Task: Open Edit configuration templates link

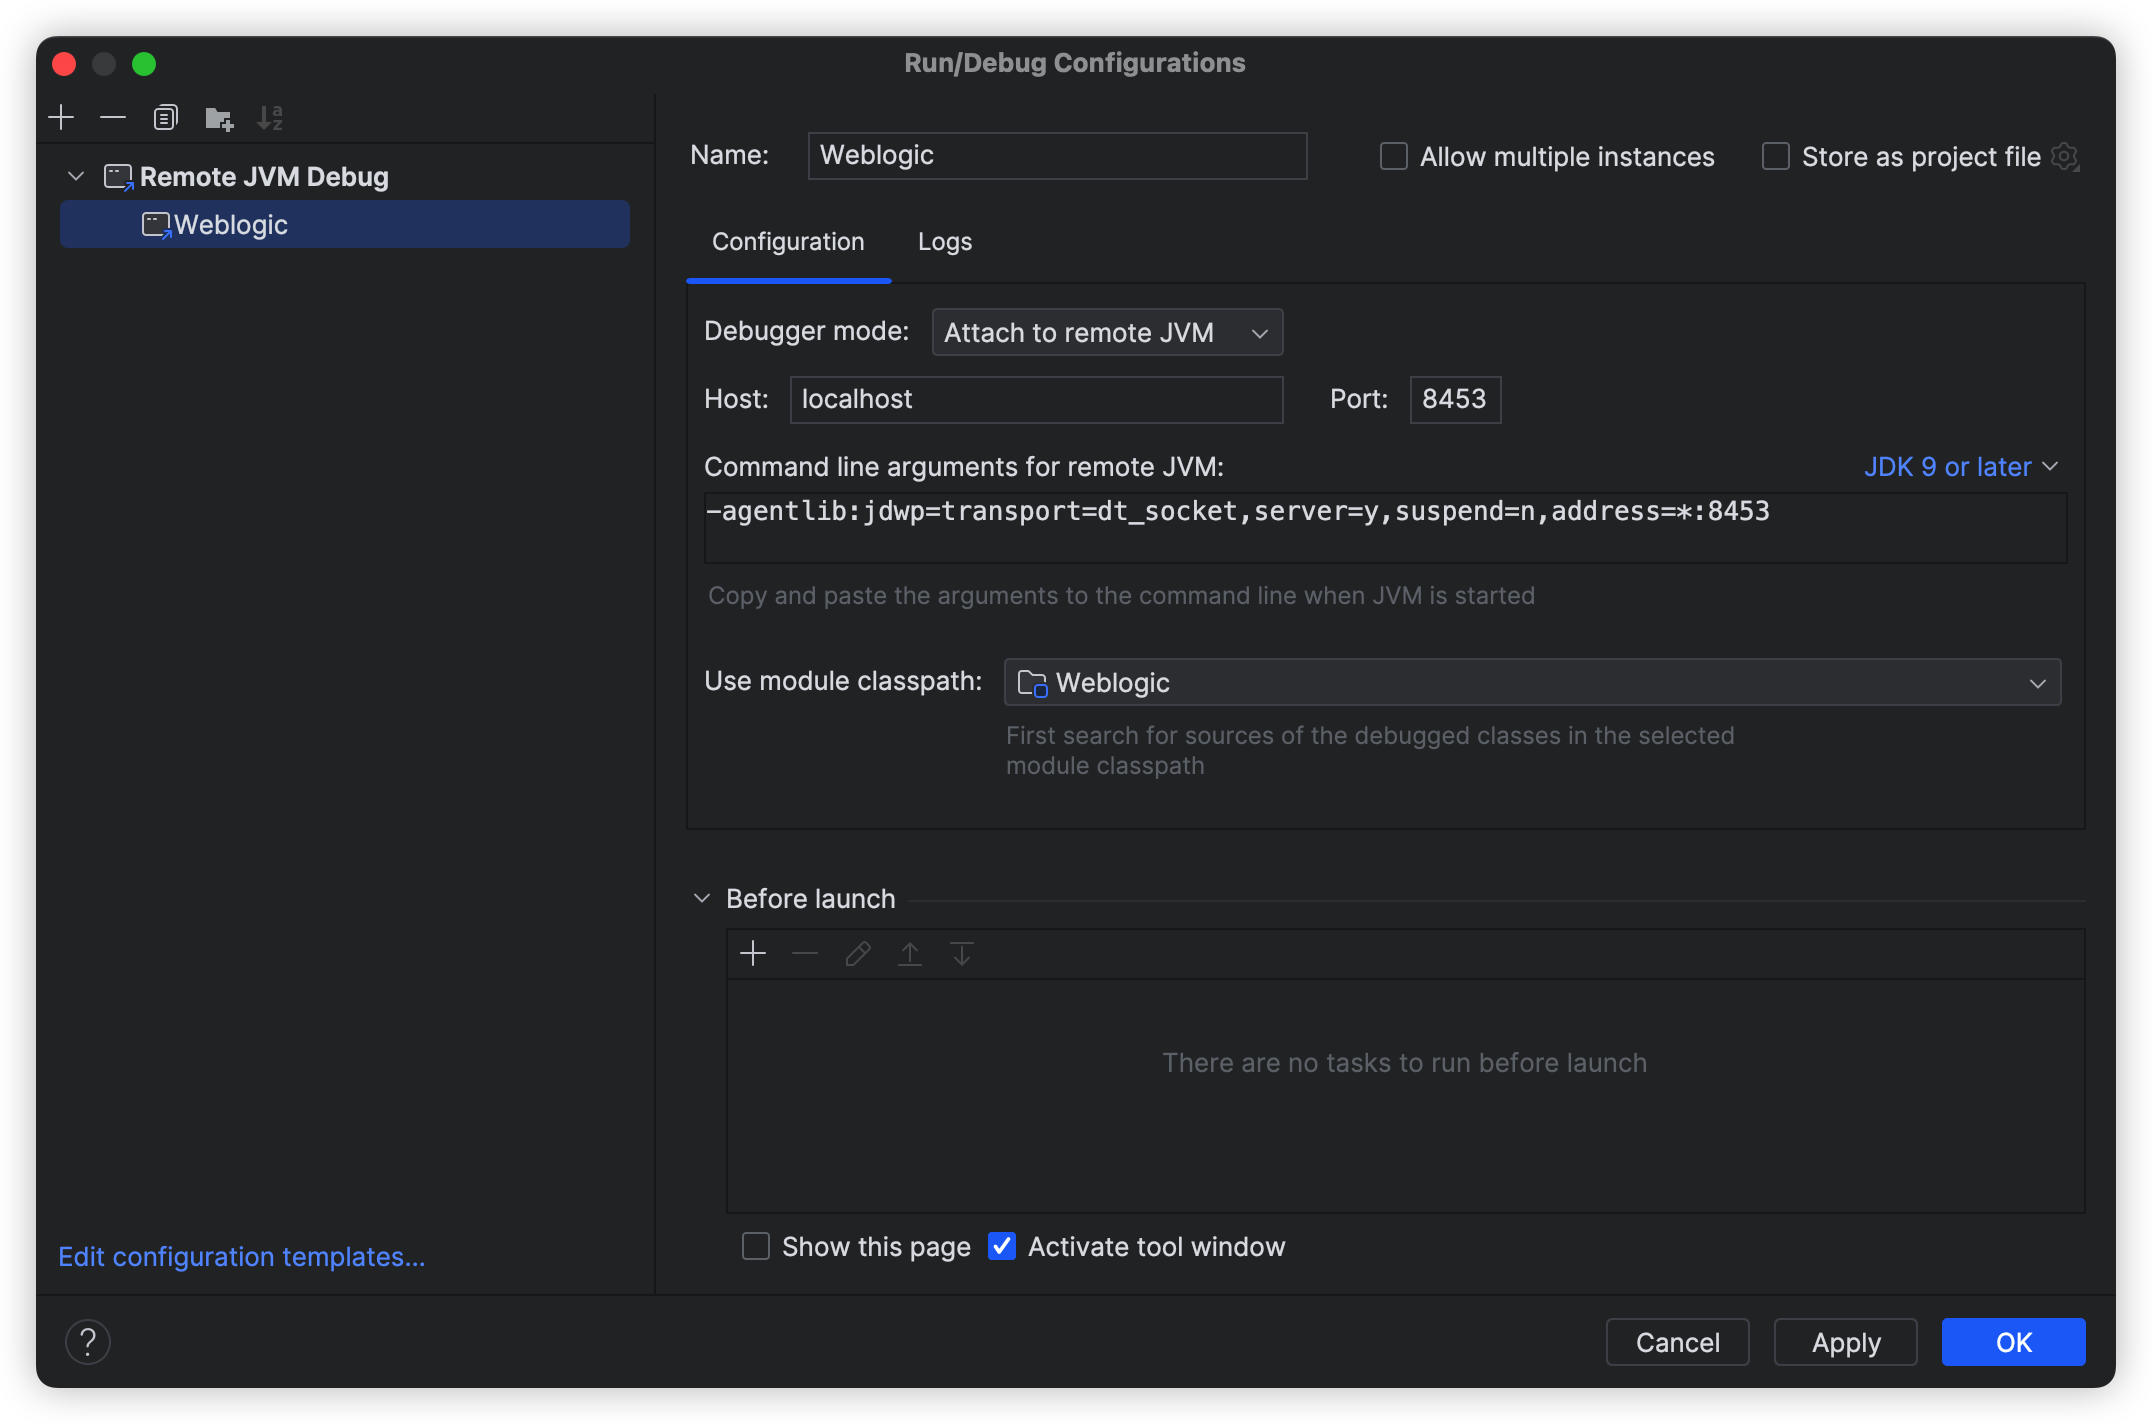Action: point(242,1257)
